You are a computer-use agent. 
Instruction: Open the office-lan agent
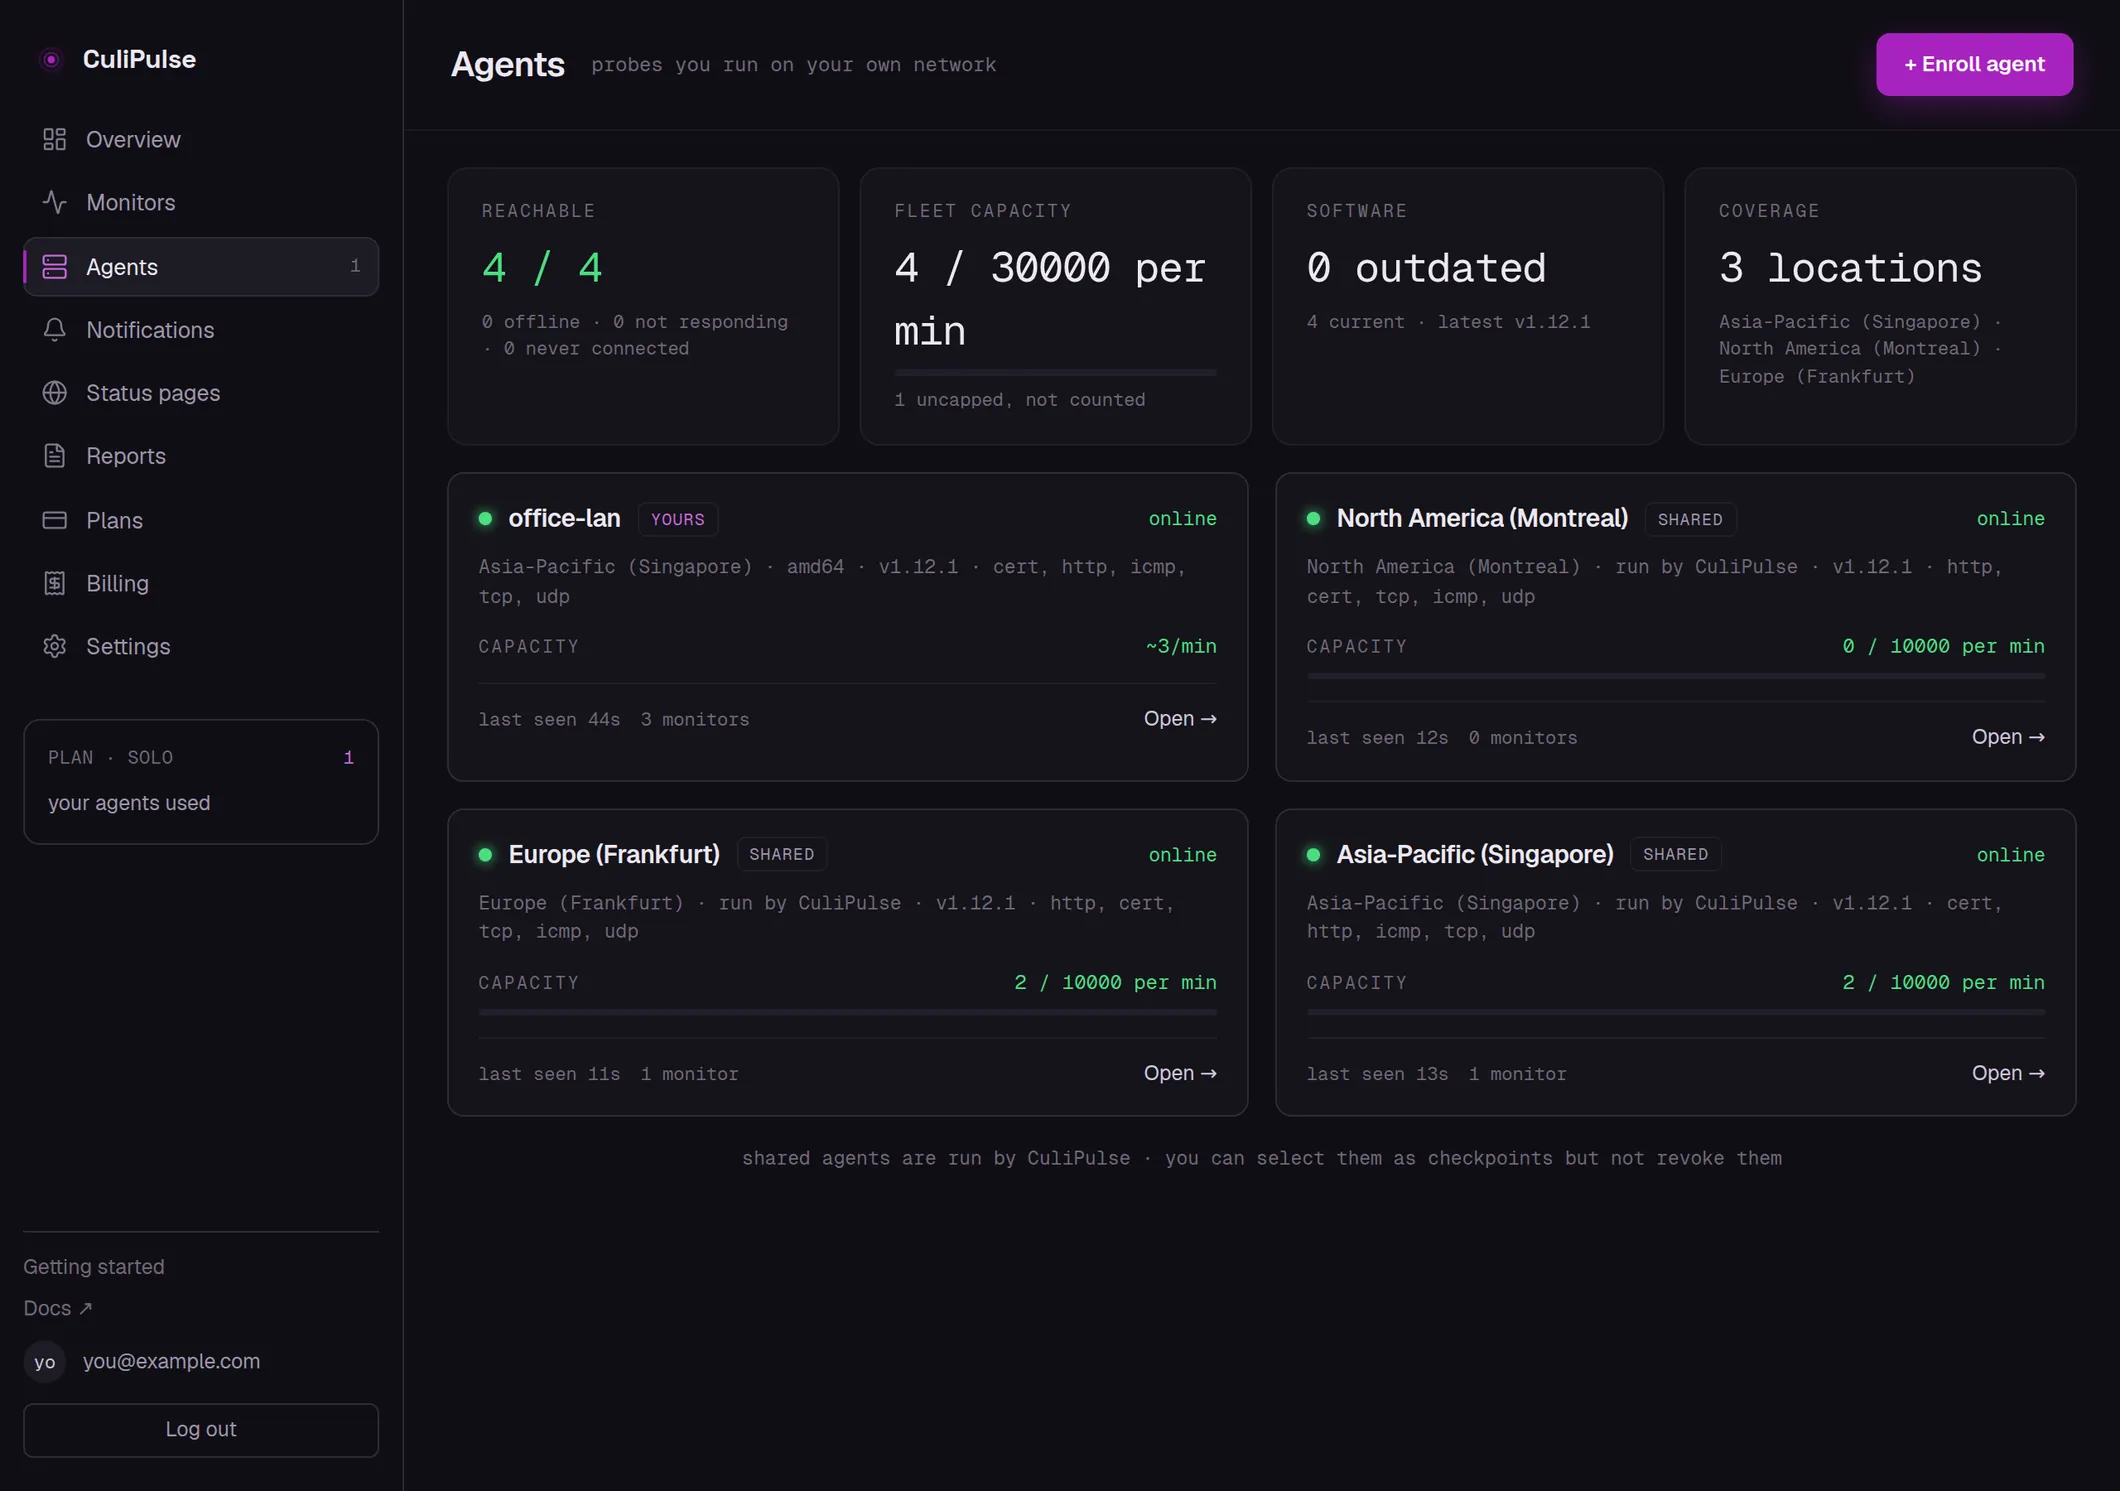pos(1180,718)
